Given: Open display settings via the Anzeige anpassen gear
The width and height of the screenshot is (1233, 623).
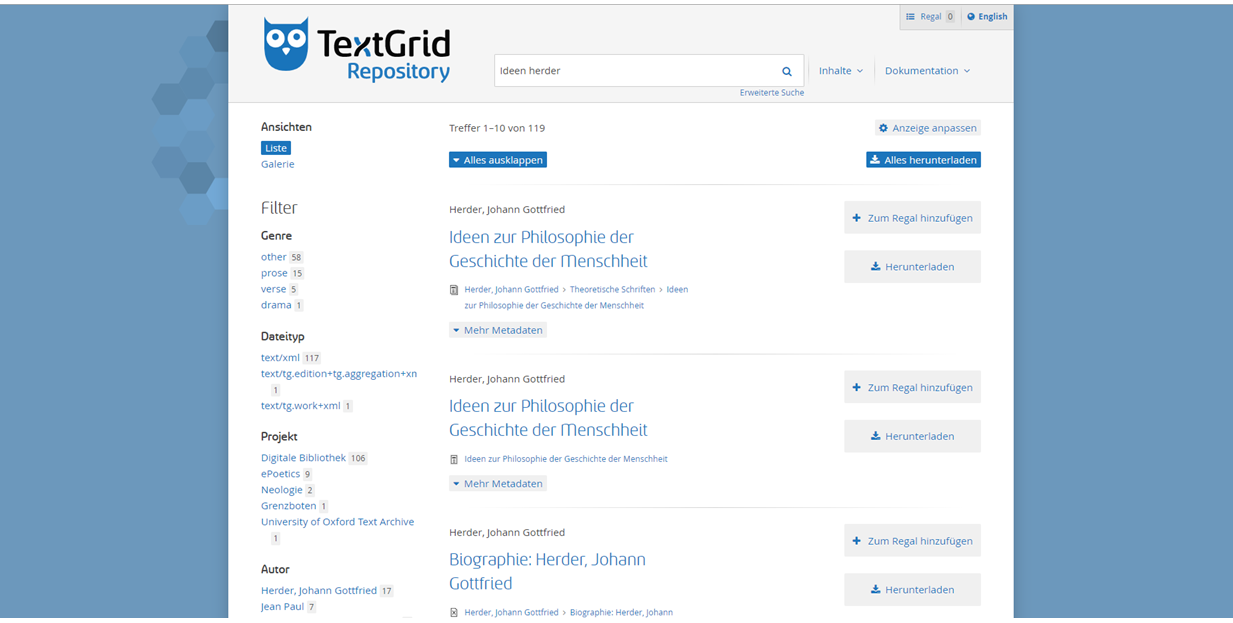Looking at the screenshot, I should 883,128.
